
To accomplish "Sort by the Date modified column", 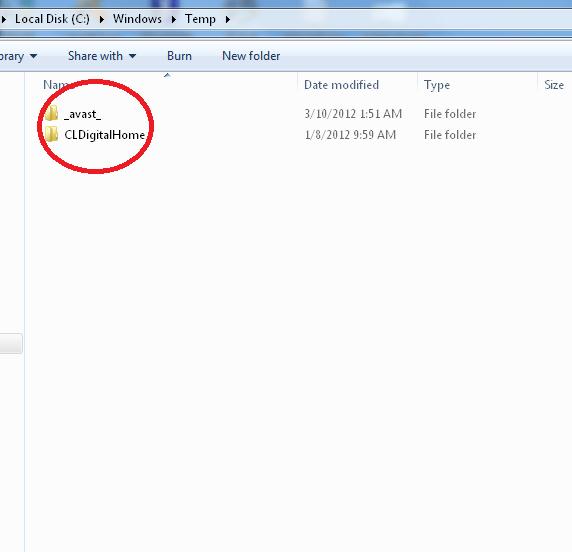I will pyautogui.click(x=341, y=85).
